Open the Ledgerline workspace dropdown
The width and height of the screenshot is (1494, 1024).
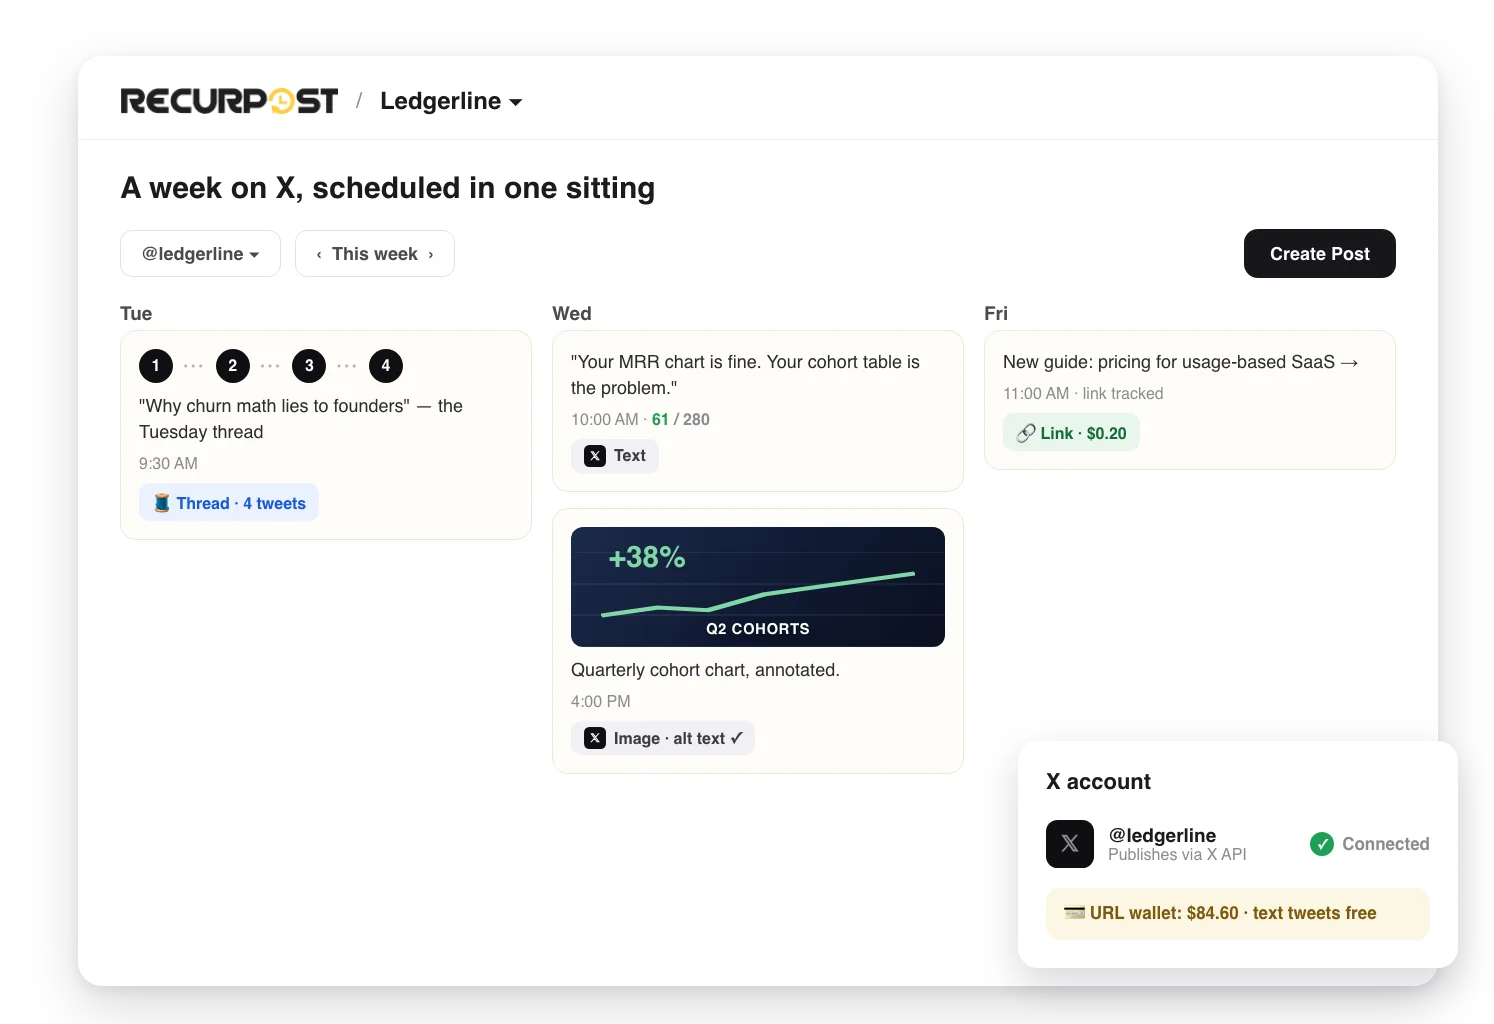451,101
